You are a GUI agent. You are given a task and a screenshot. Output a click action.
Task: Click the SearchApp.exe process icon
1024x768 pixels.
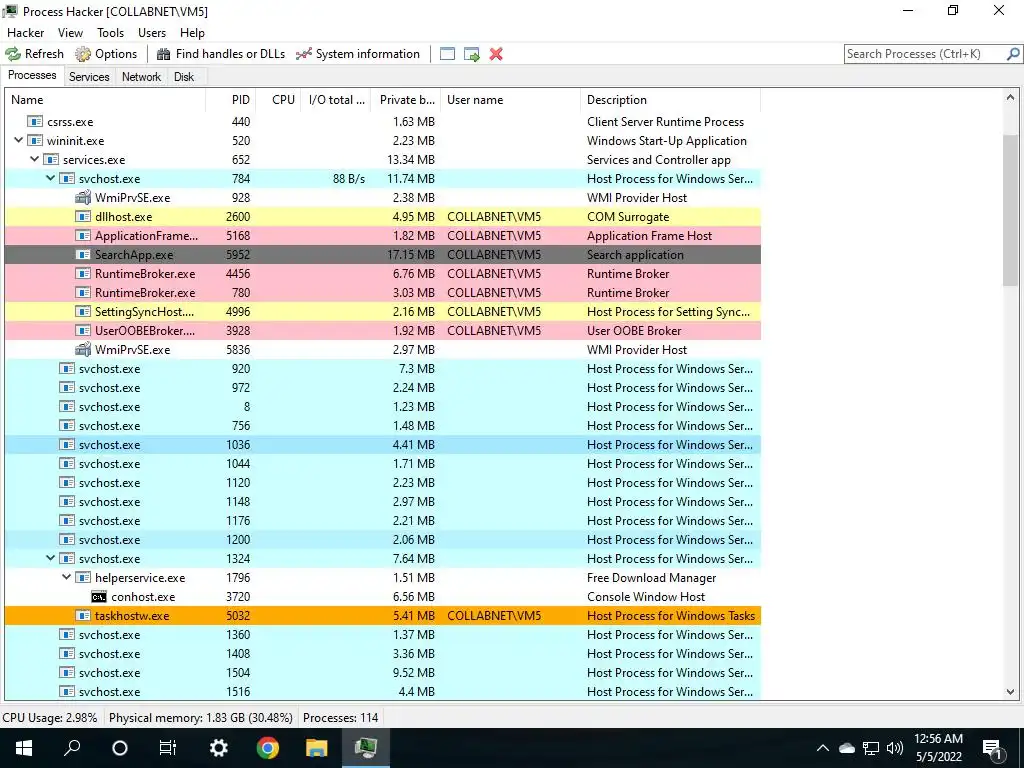click(83, 255)
